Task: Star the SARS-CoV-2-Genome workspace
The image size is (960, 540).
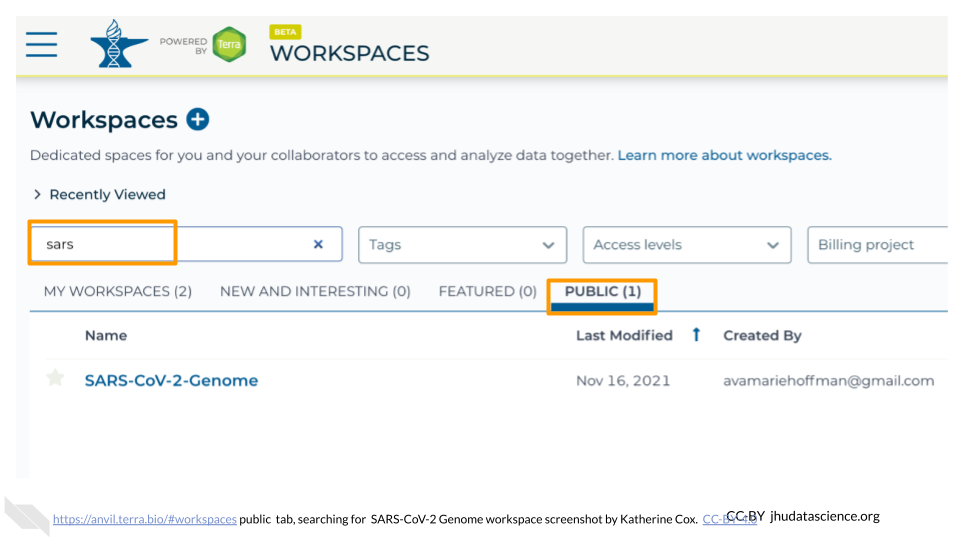Action: (x=55, y=378)
